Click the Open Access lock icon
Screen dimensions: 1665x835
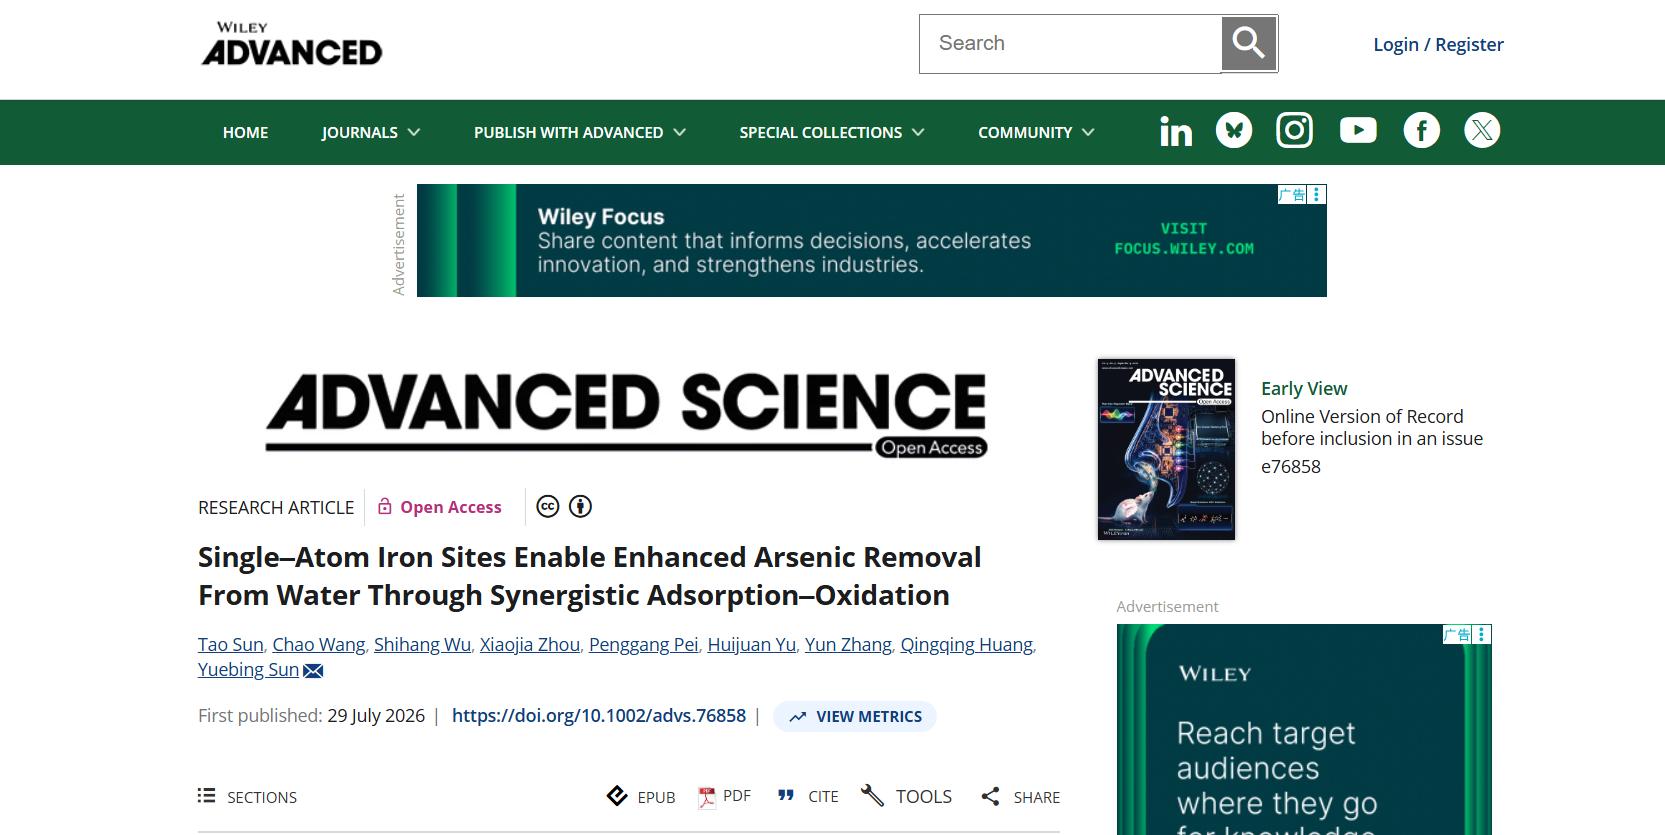tap(384, 507)
